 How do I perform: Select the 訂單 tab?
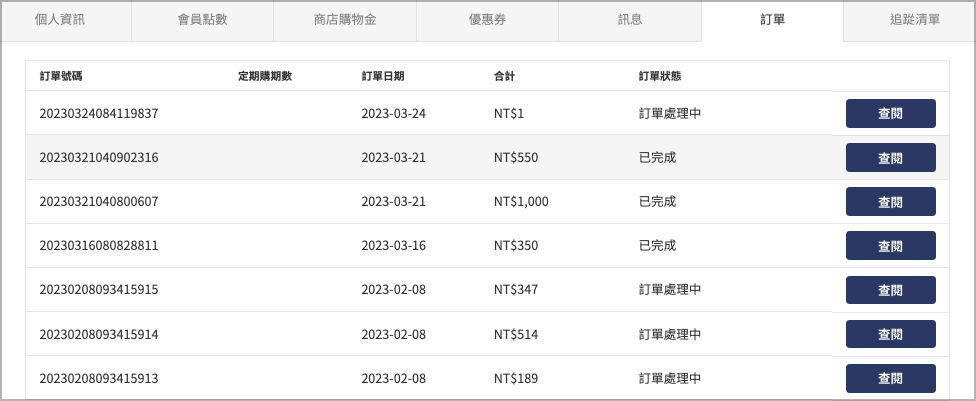[x=772, y=20]
